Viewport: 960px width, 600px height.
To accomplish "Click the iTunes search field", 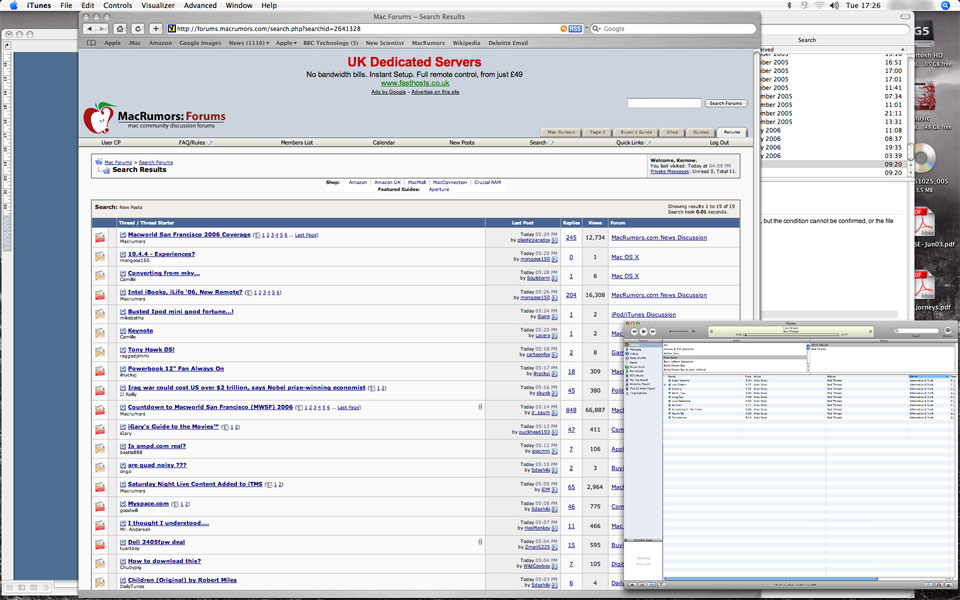I will click(917, 331).
